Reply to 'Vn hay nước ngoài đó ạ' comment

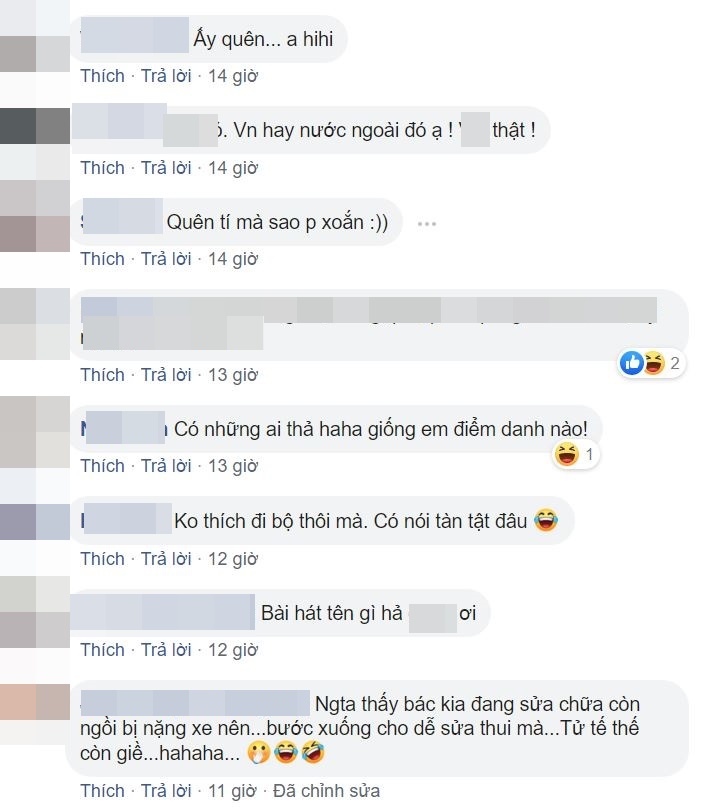pos(166,168)
